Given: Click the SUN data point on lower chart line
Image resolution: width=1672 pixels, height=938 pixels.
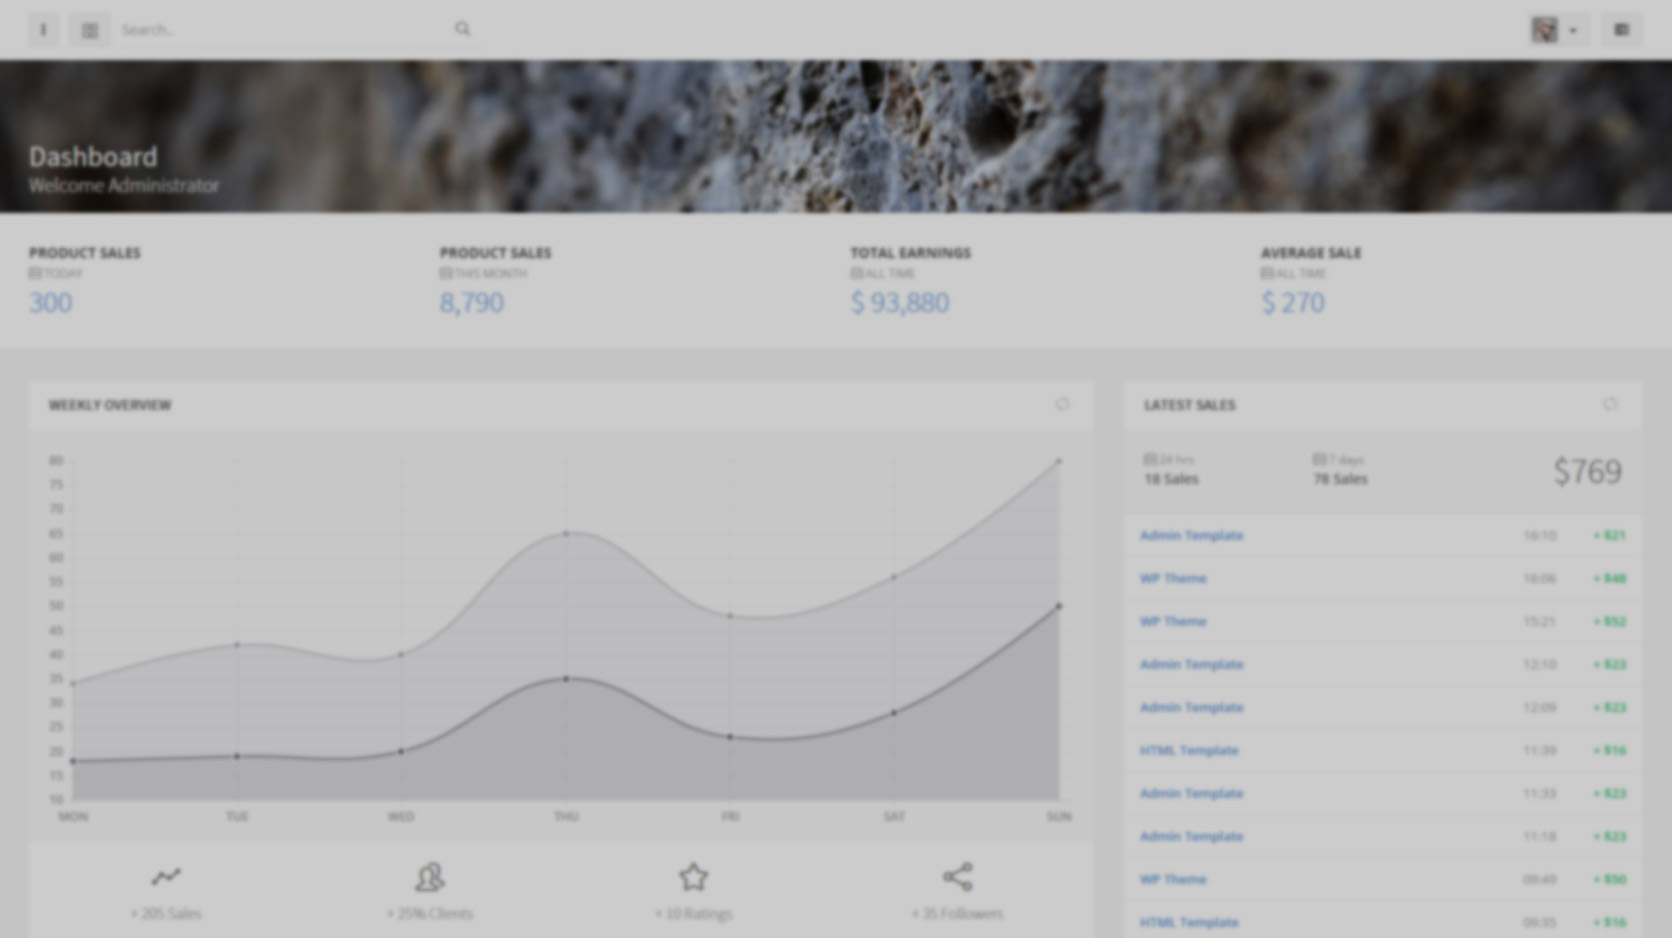Looking at the screenshot, I should 1059,606.
